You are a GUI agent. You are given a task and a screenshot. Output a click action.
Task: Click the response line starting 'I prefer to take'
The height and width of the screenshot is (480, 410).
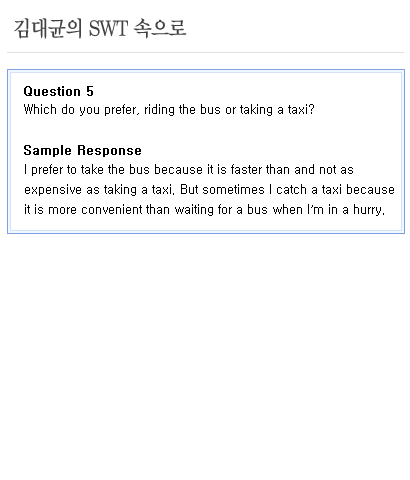[x=189, y=170]
